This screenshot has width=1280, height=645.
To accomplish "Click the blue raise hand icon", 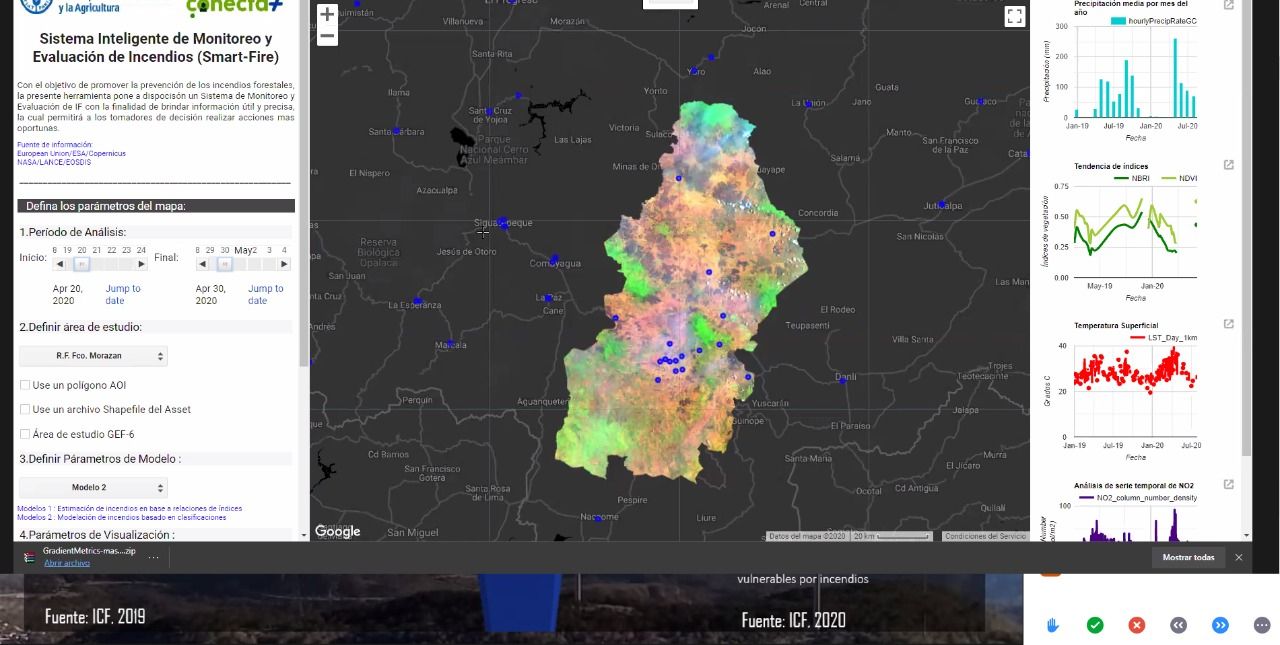I will click(1053, 625).
